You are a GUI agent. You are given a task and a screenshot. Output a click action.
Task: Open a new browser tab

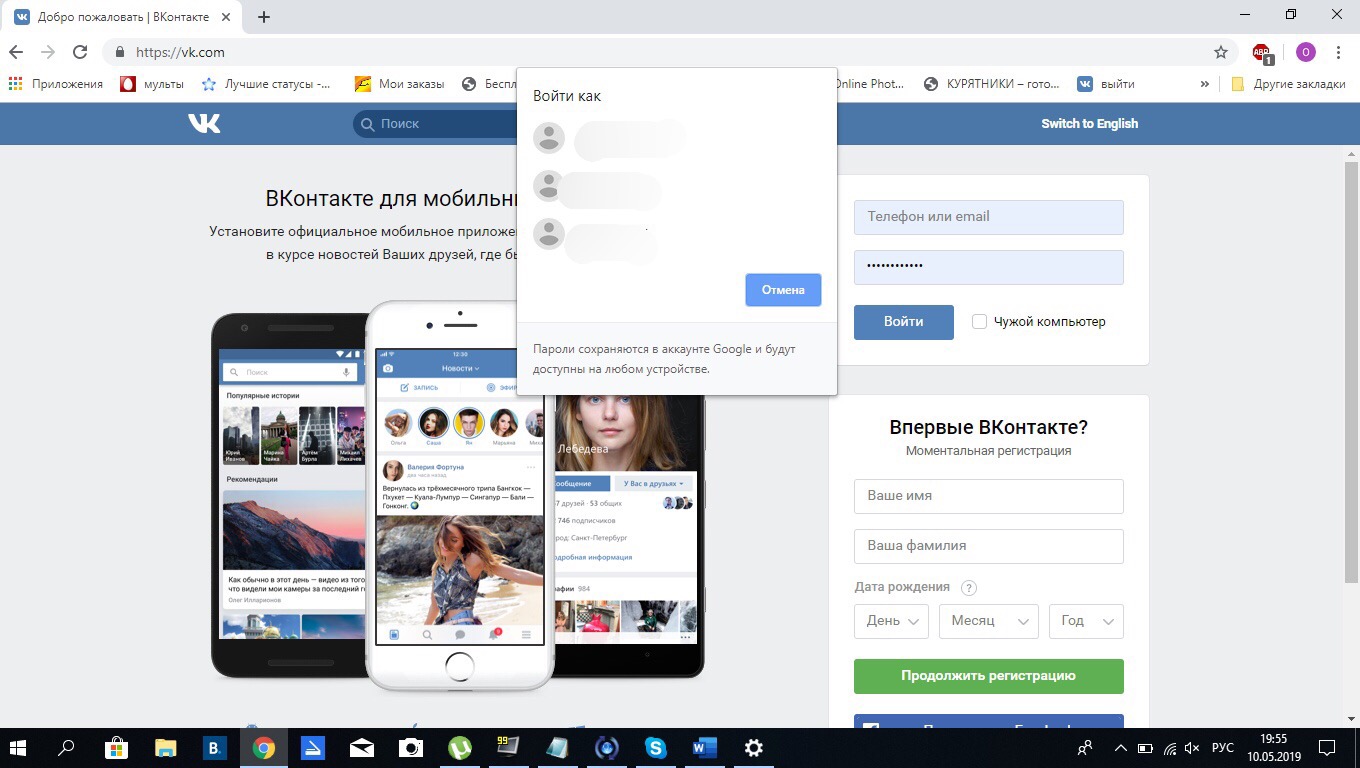[264, 17]
